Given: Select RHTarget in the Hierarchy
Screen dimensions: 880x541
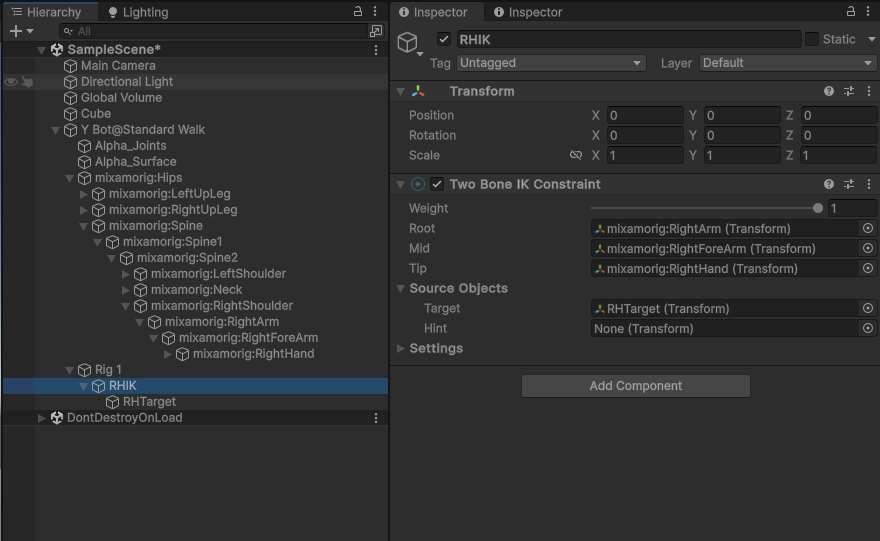Looking at the screenshot, I should (x=149, y=402).
